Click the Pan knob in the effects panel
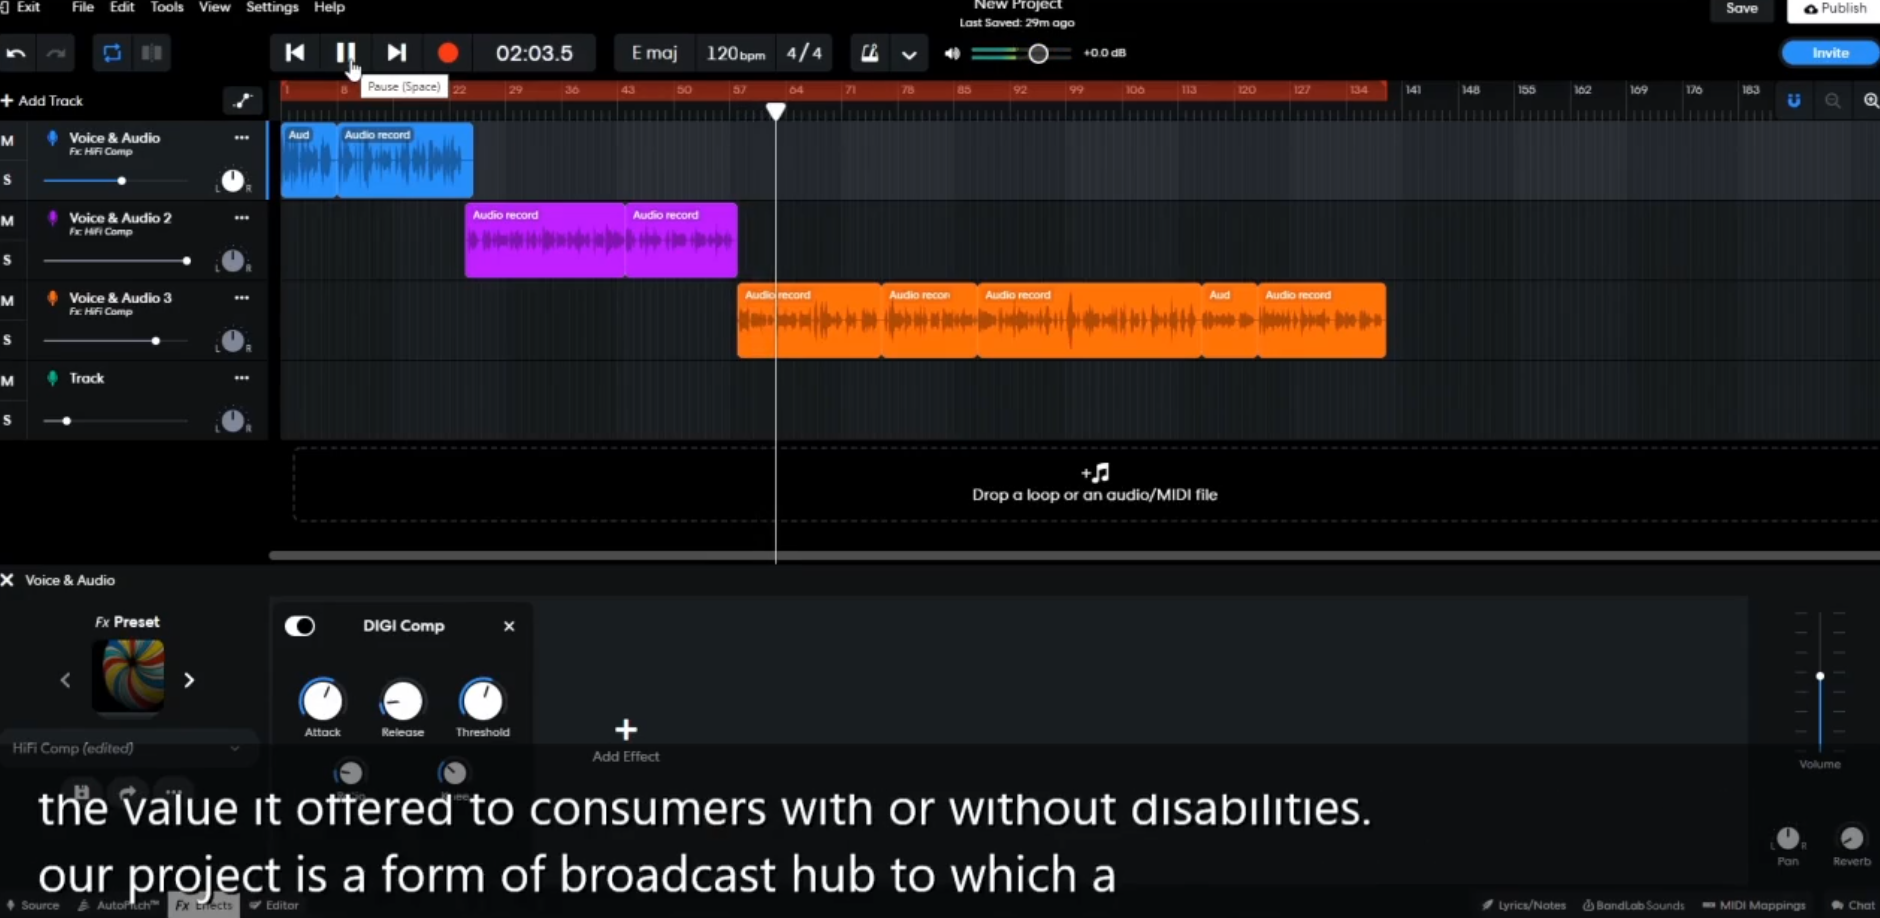 1788,837
